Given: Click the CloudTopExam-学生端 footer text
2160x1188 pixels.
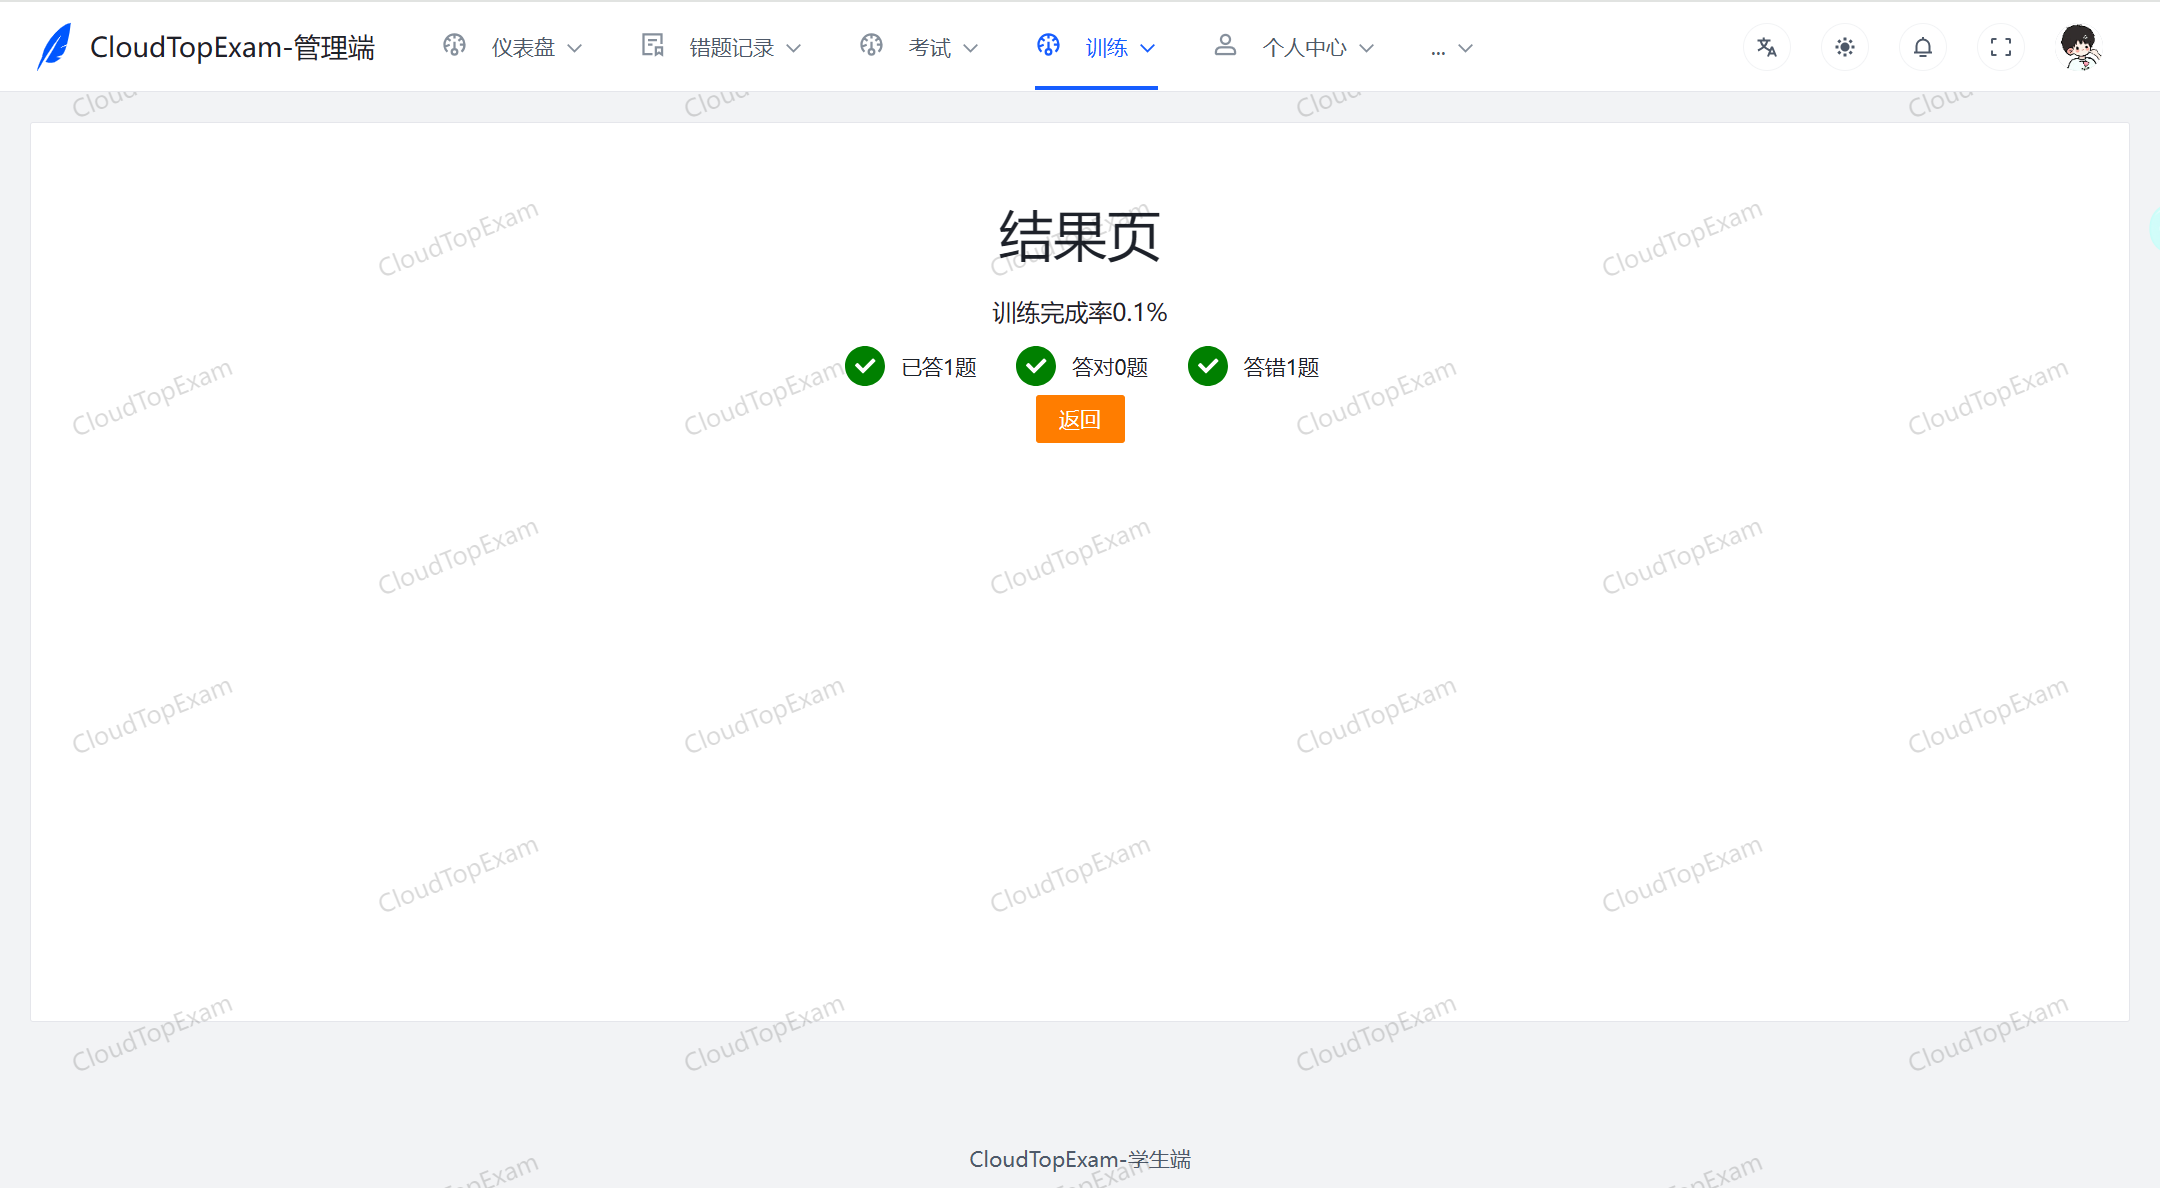Looking at the screenshot, I should pos(1079,1159).
